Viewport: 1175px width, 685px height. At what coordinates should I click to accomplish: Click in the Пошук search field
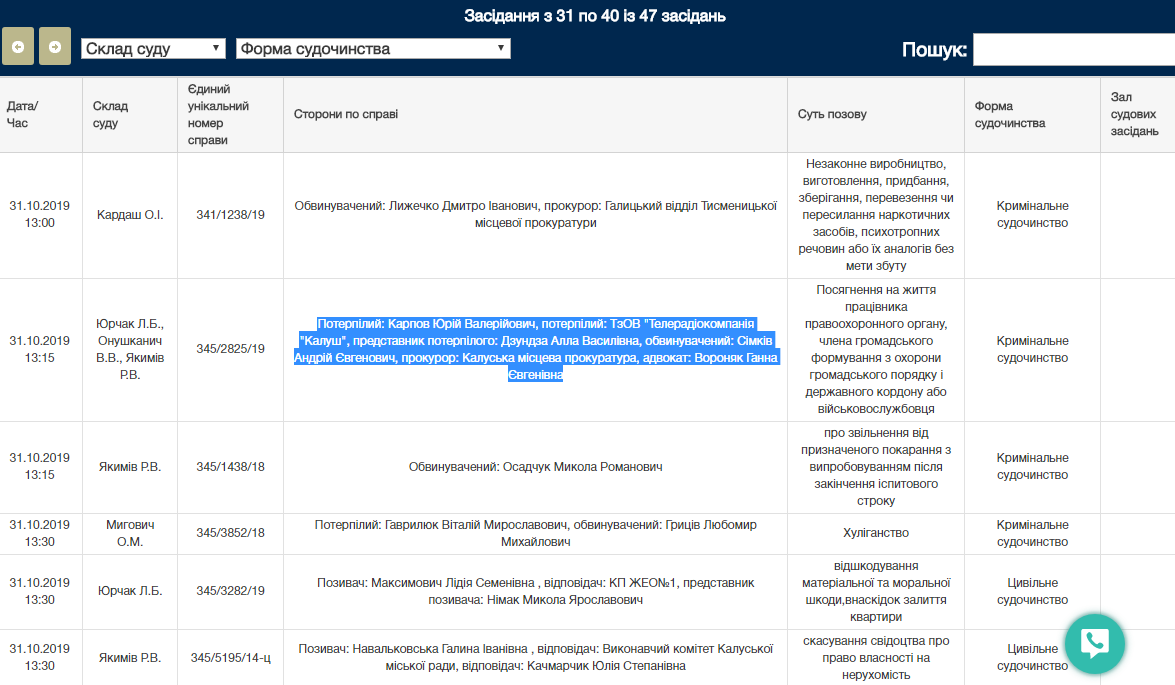(1072, 49)
